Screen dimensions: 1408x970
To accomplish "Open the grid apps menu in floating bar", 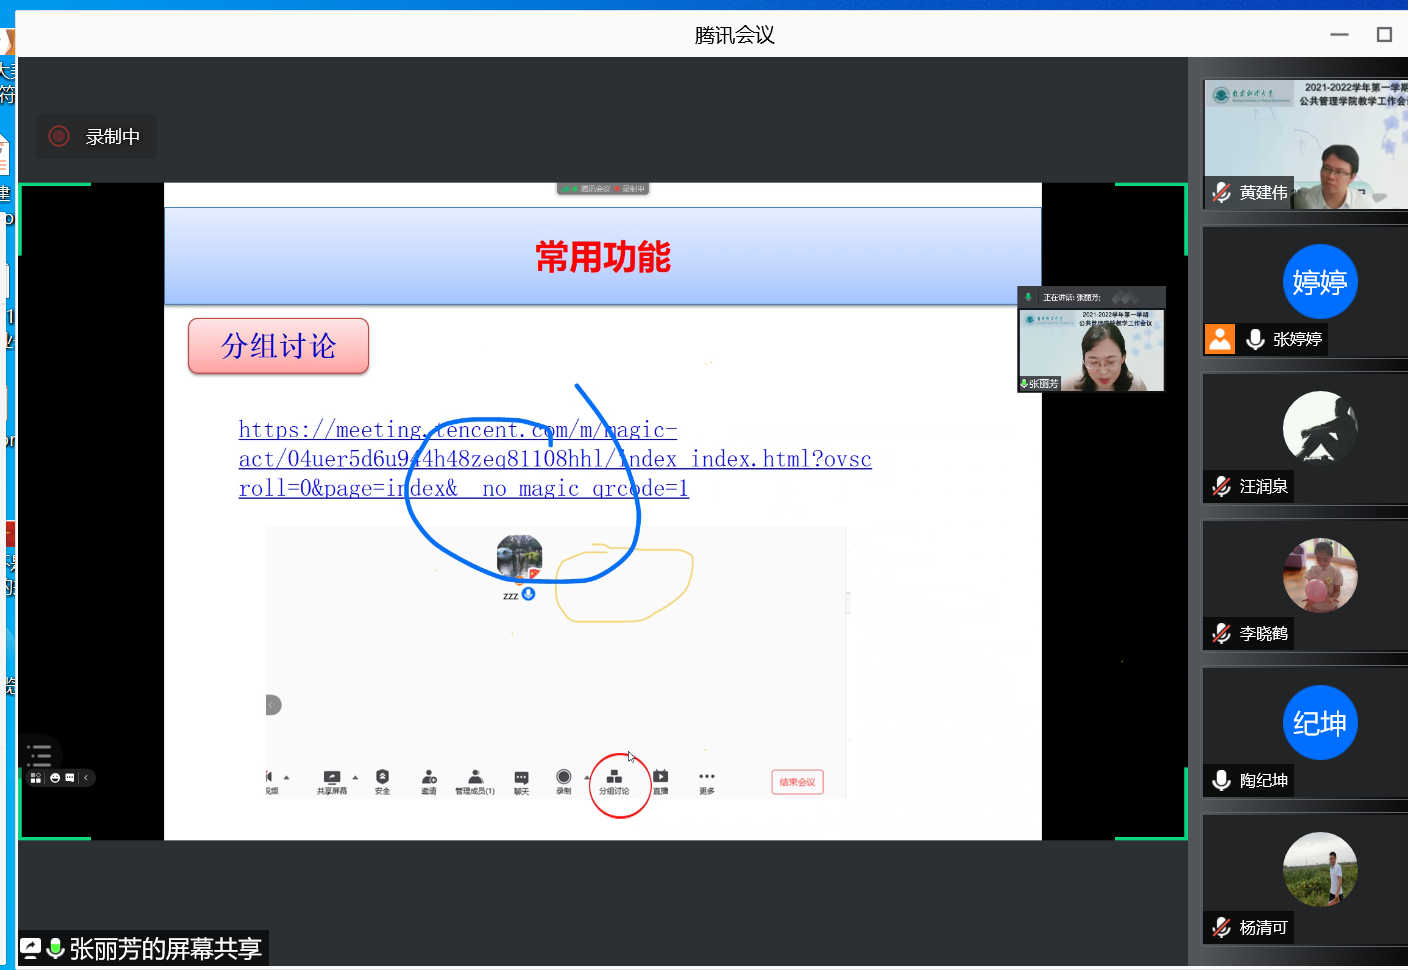I will point(36,777).
